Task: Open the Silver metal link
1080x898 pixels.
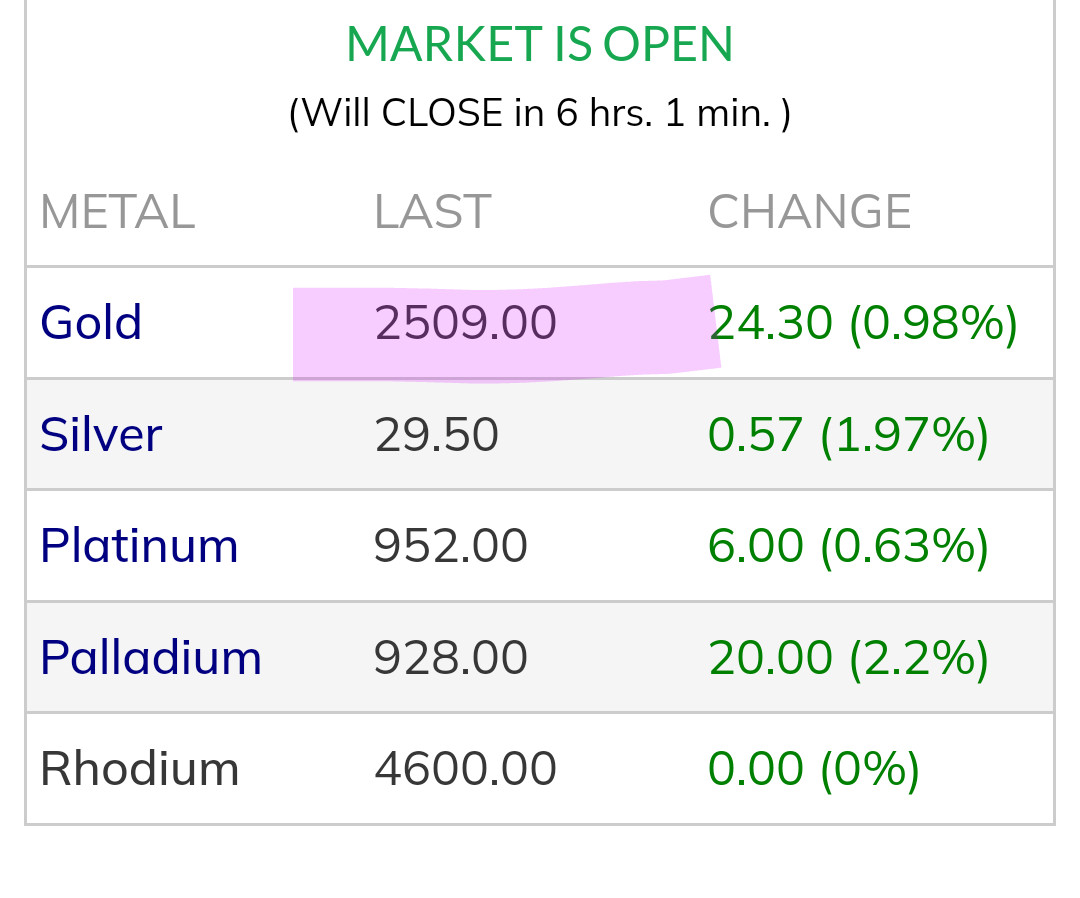Action: pyautogui.click(x=100, y=435)
